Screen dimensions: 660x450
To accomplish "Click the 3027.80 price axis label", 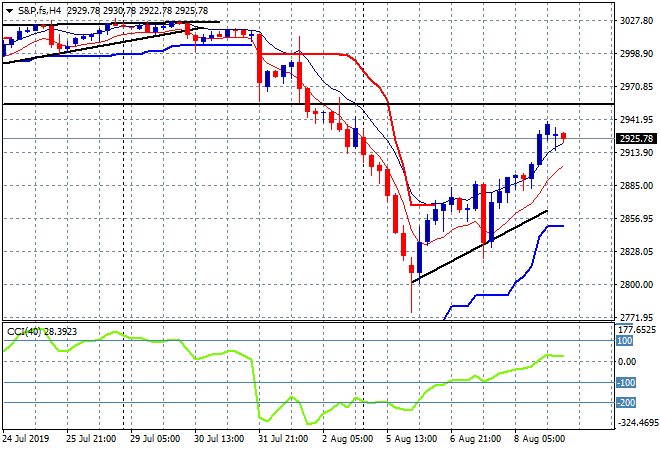I will (636, 21).
